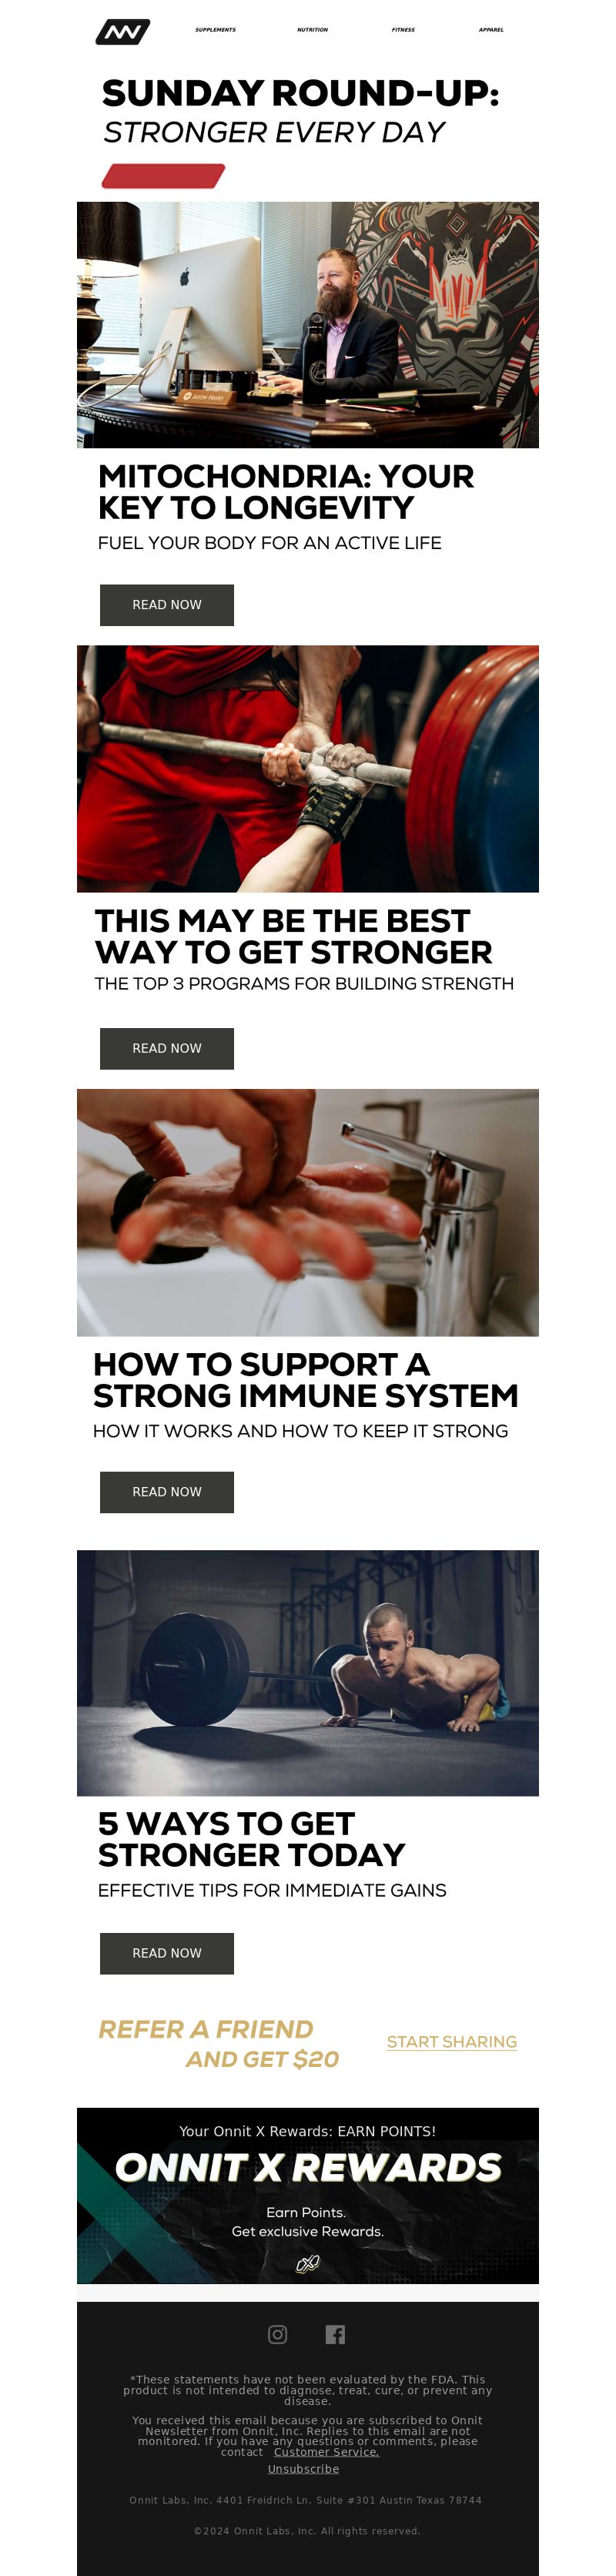Click the rewards key icon on banner
Image resolution: width=616 pixels, height=2576 pixels.
point(308,2264)
